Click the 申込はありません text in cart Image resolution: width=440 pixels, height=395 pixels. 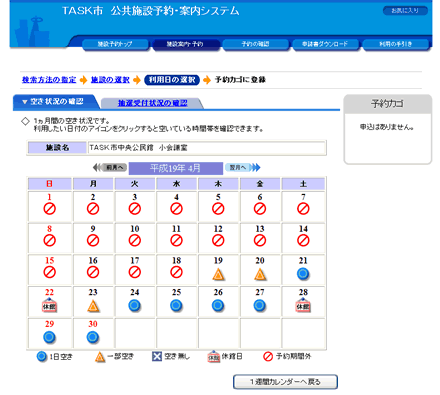(x=387, y=127)
